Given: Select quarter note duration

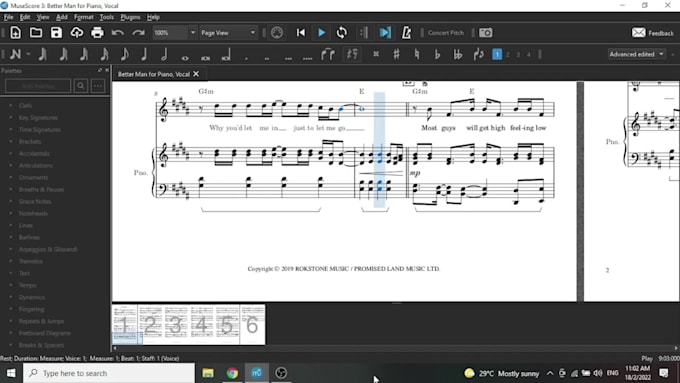Looking at the screenshot, I should tap(144, 54).
